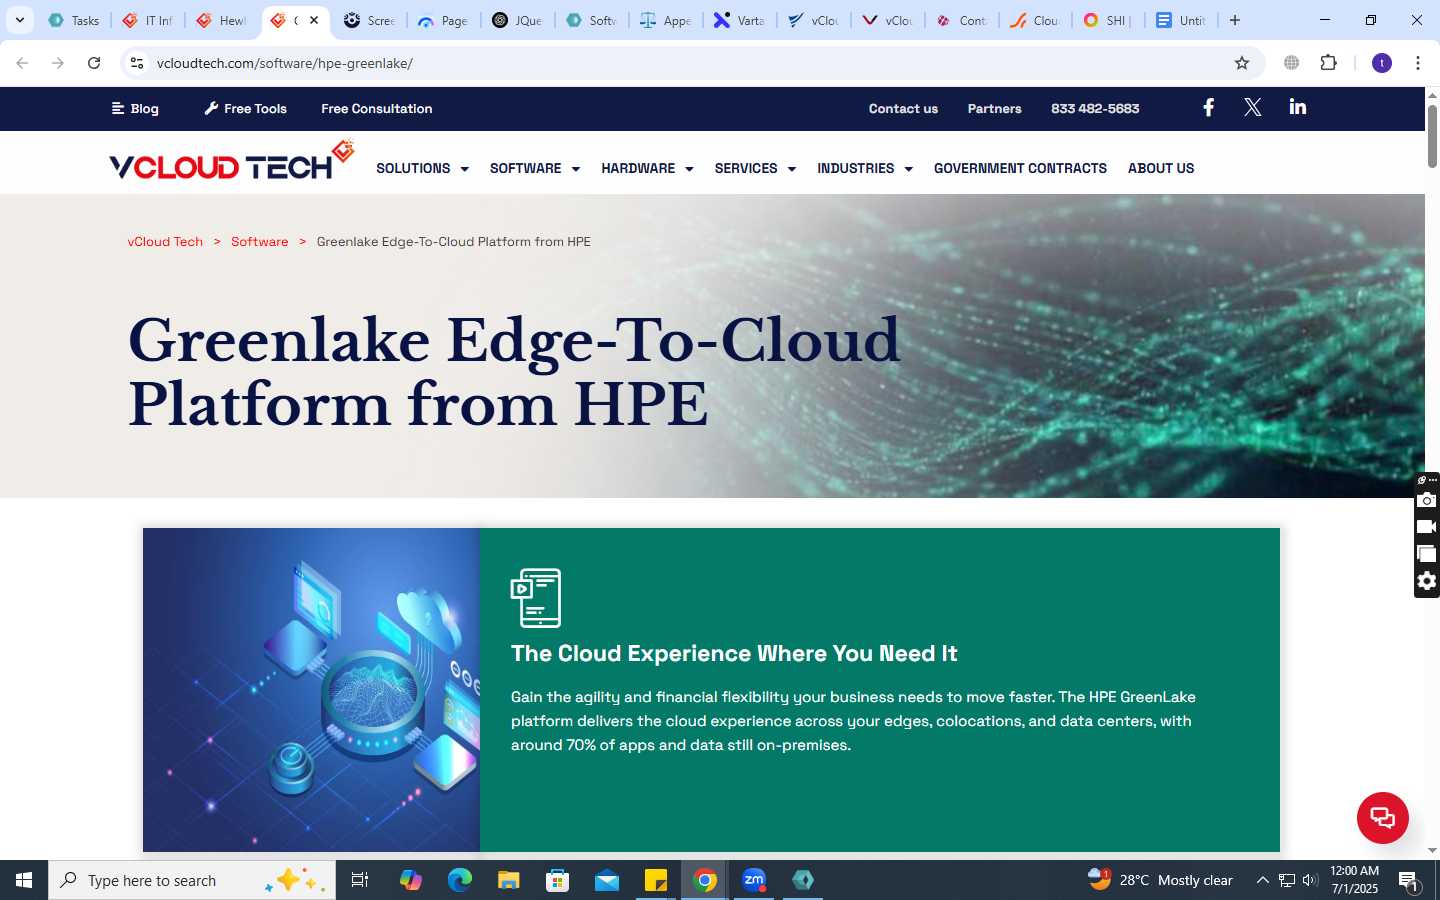
Task: Open the Facebook icon in top bar
Action: pyautogui.click(x=1208, y=108)
